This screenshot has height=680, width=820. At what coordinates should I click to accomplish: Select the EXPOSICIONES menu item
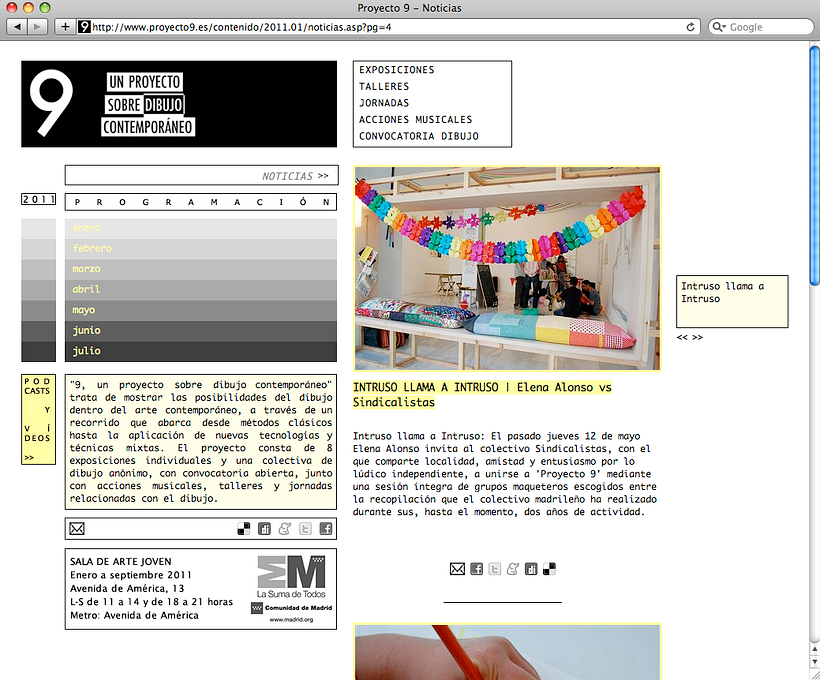tap(394, 70)
